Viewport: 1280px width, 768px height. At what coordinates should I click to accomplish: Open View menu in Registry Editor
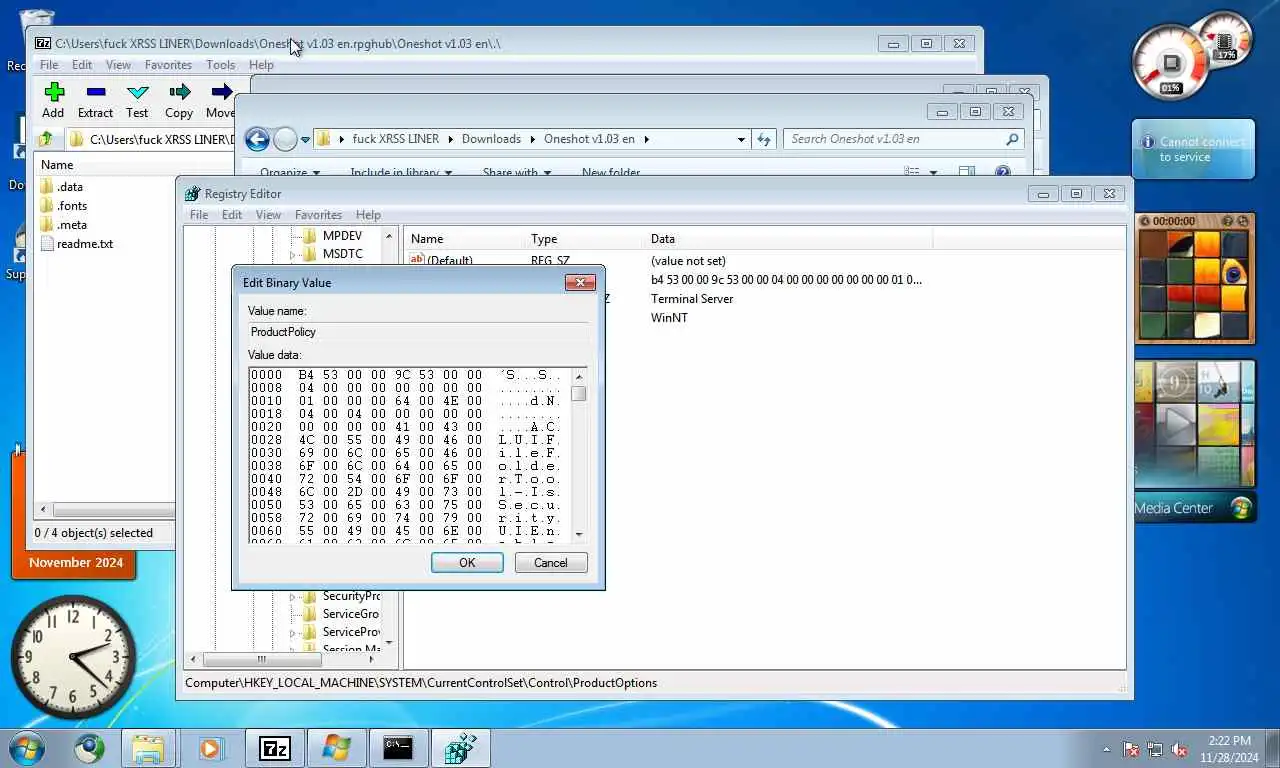point(268,215)
